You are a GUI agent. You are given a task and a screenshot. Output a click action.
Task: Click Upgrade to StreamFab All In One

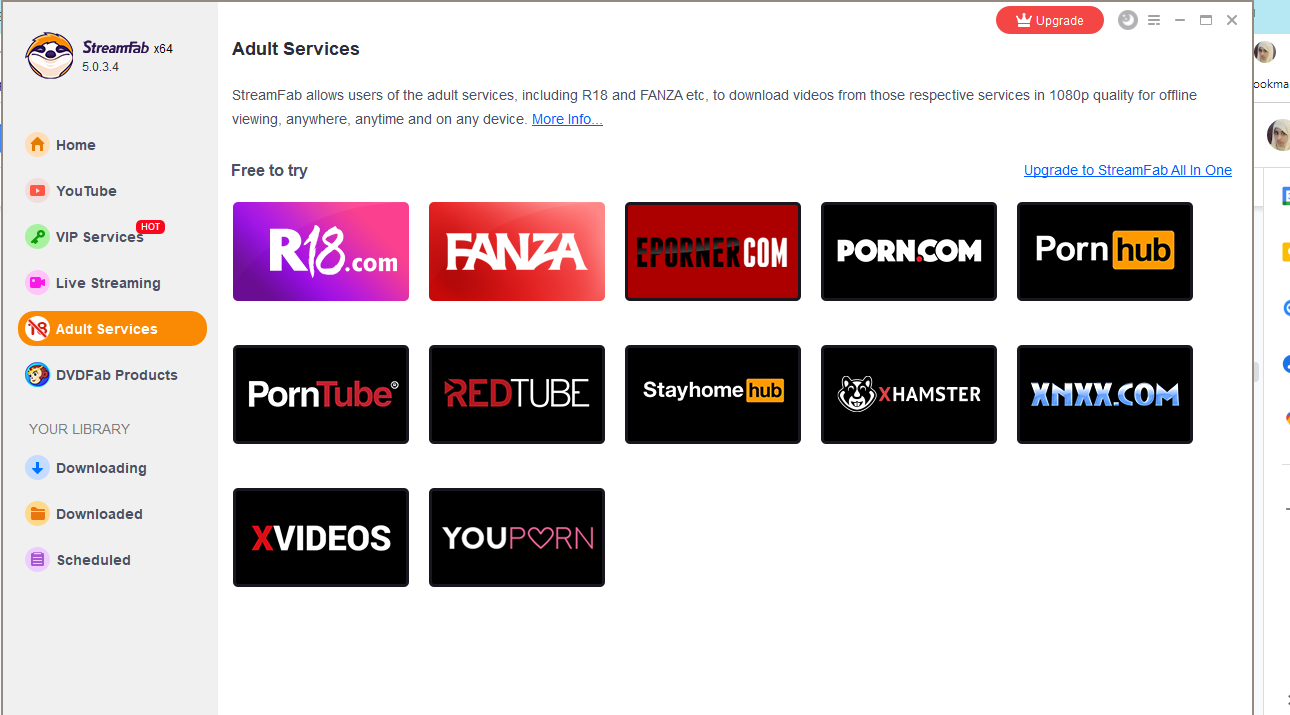[1128, 170]
